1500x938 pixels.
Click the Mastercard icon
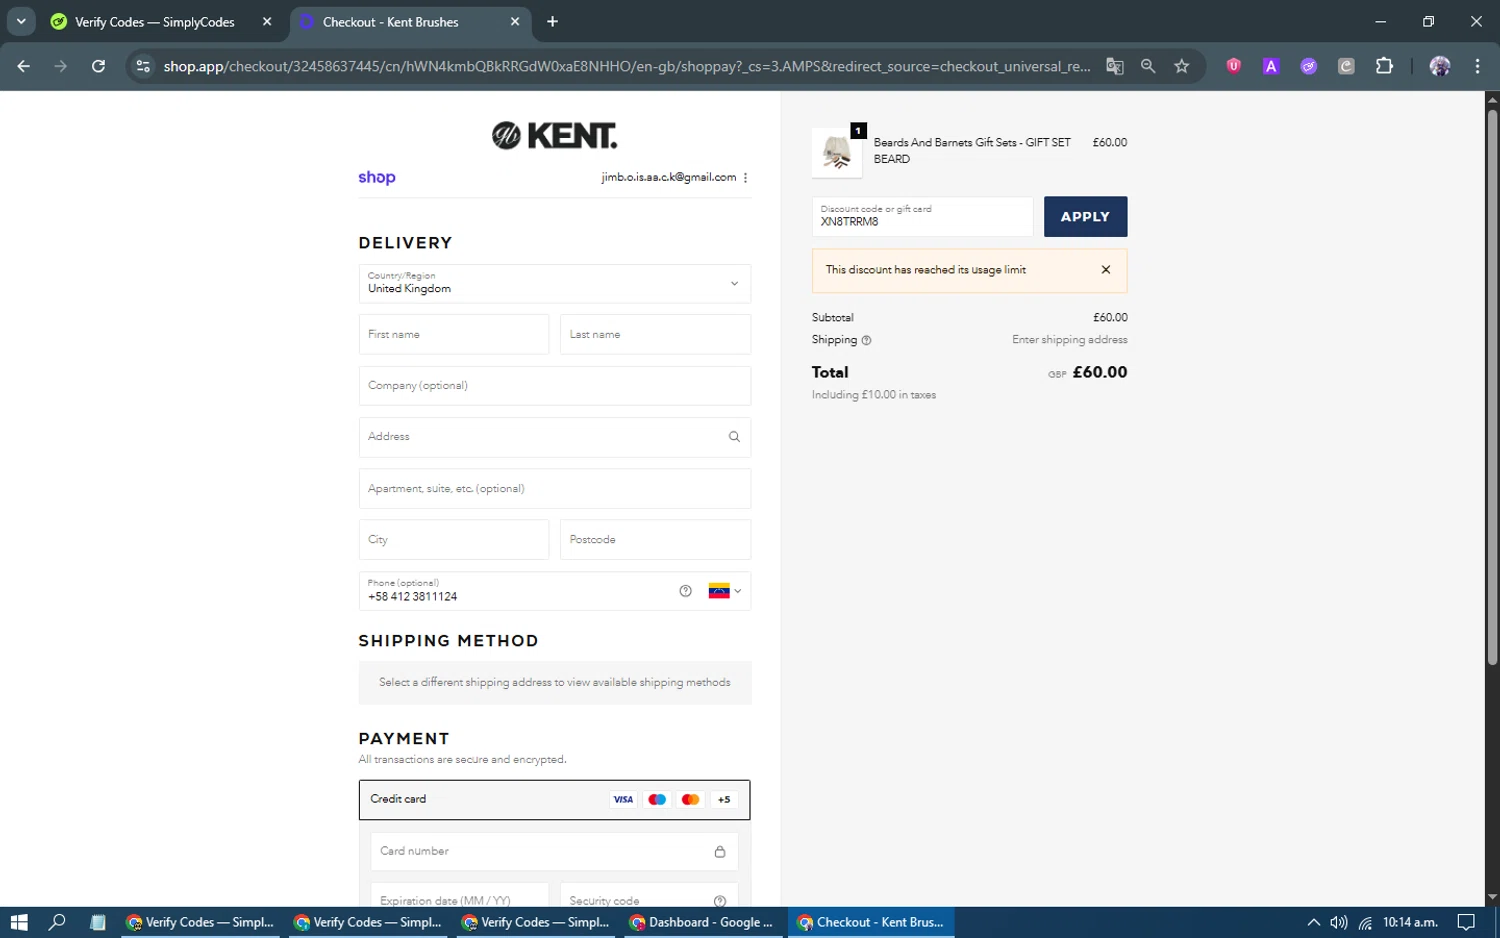pyautogui.click(x=690, y=799)
